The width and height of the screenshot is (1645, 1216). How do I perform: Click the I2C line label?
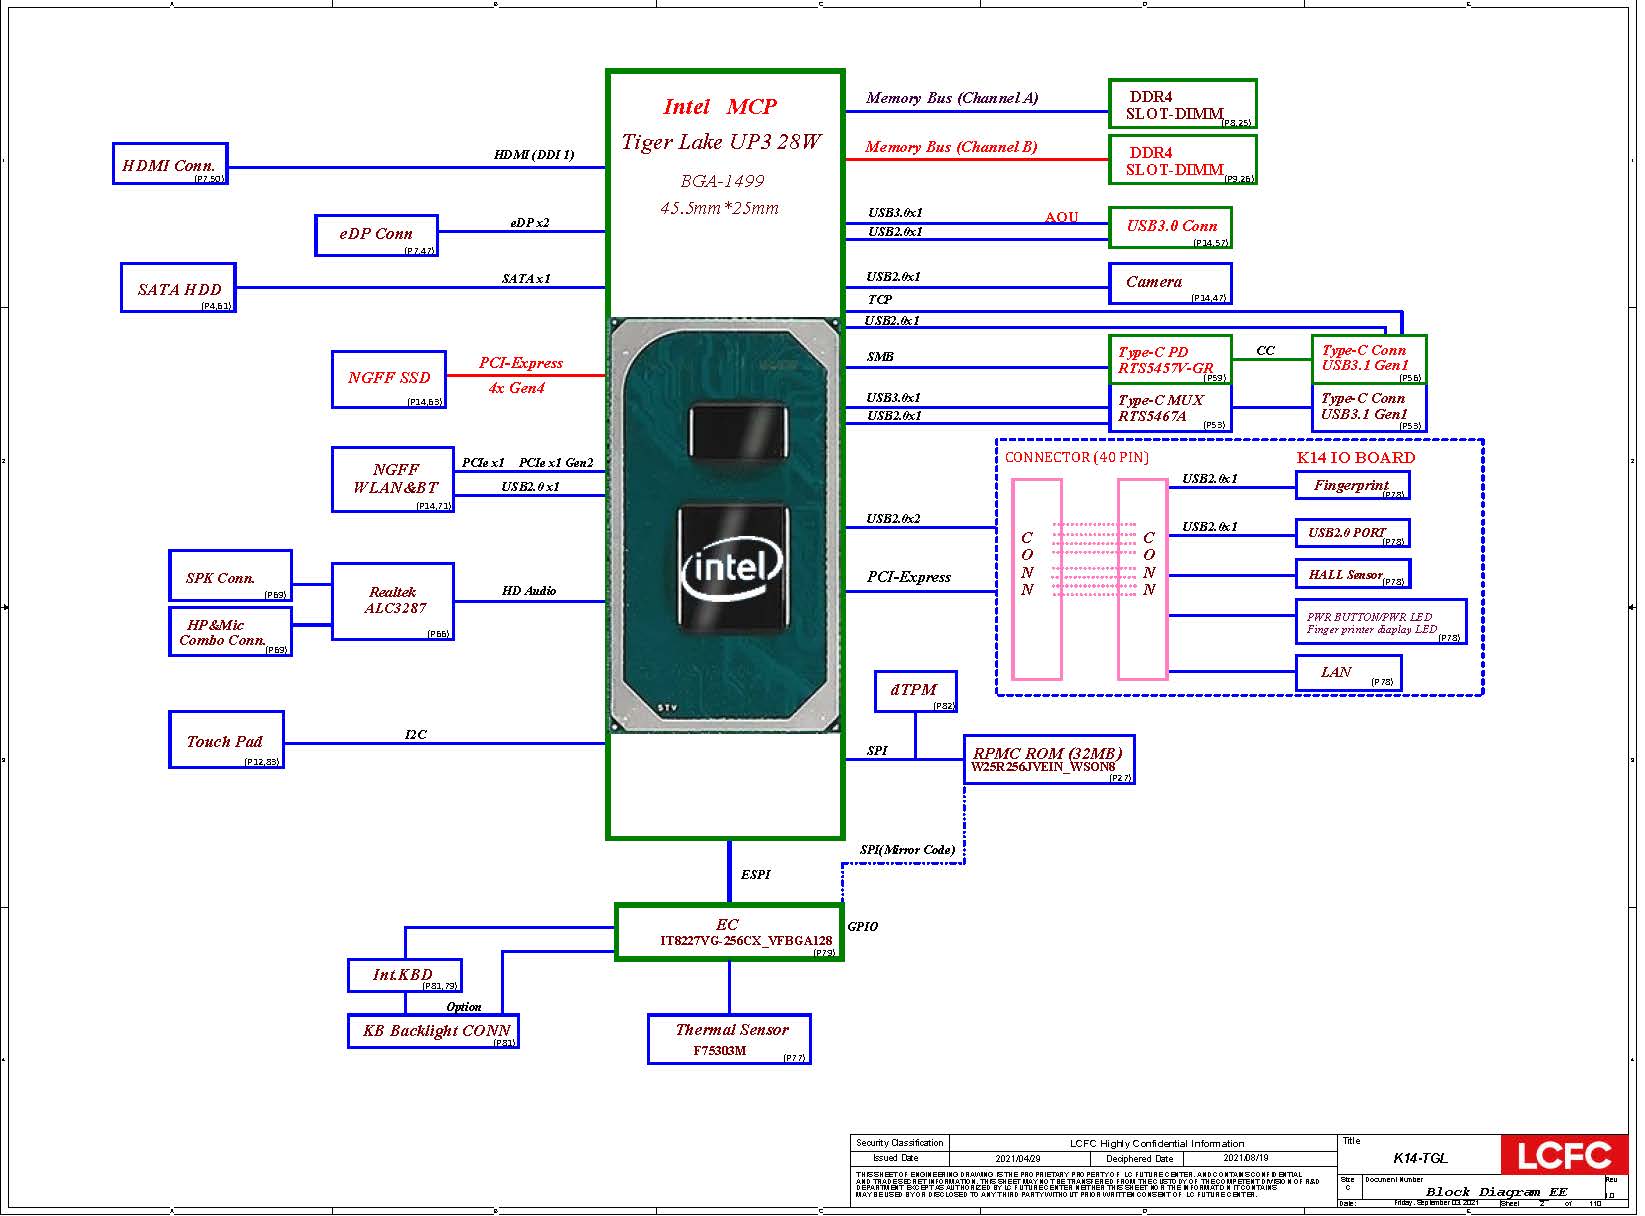pyautogui.click(x=416, y=735)
